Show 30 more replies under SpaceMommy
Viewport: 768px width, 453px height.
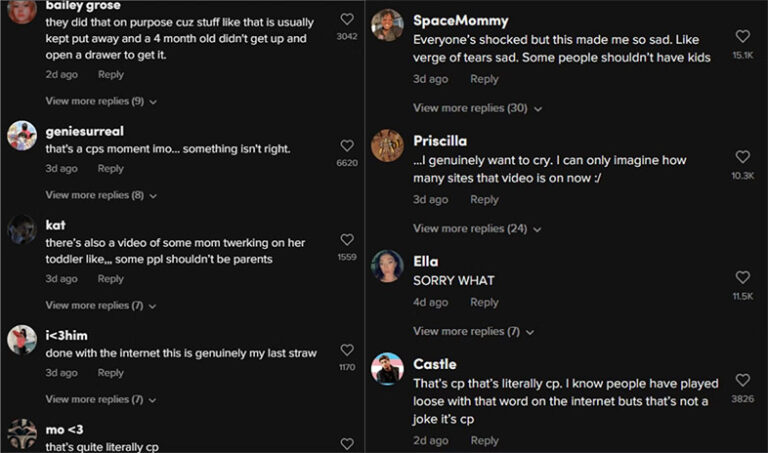click(477, 108)
